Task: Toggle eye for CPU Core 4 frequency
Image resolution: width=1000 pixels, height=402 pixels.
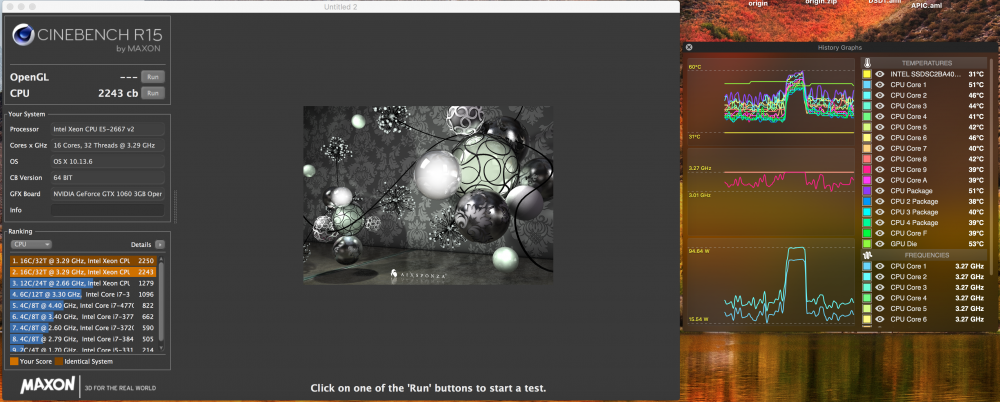Action: [x=879, y=298]
